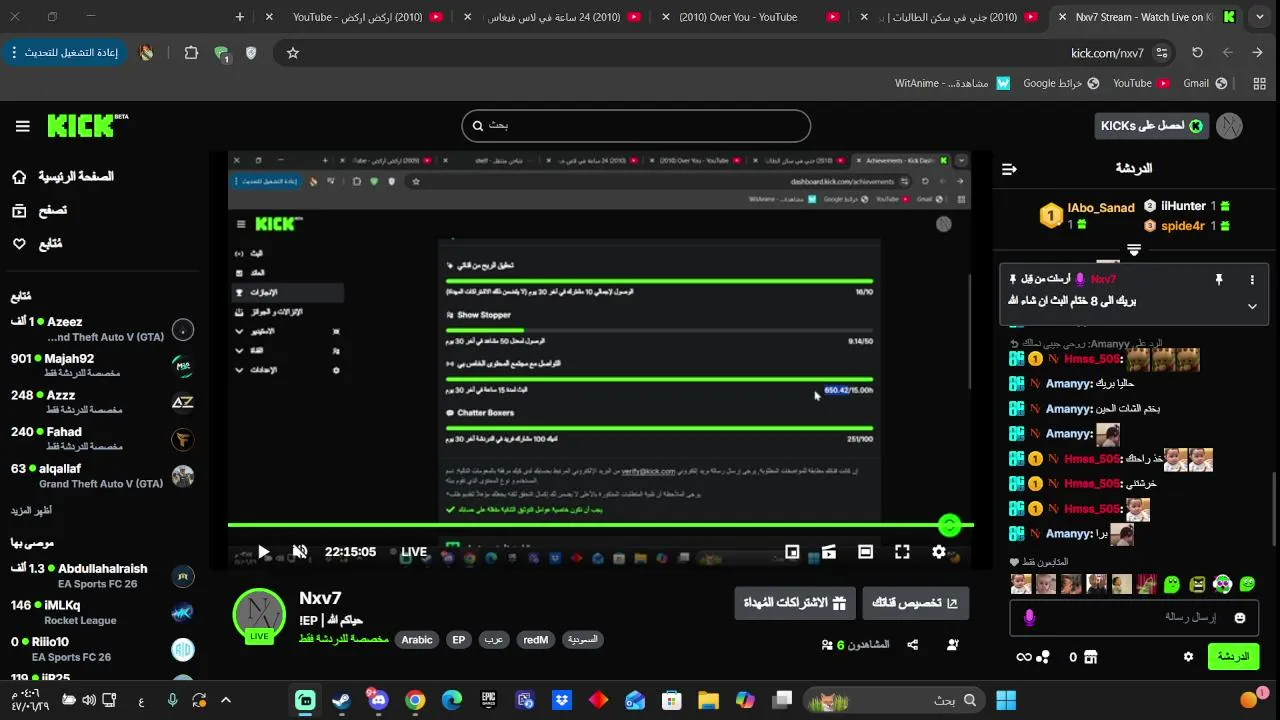Reload the page in browser toolbar
Image resolution: width=1280 pixels, height=720 pixels.
[1197, 53]
